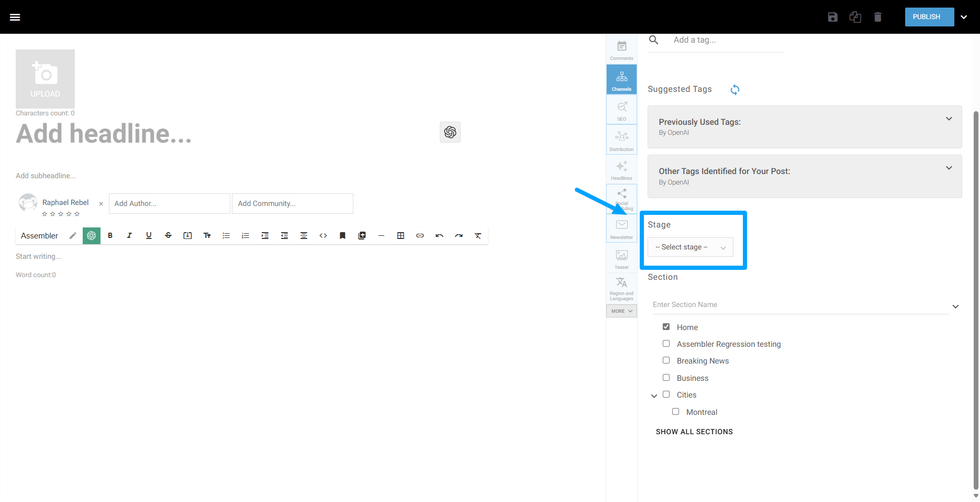Click the OpenAI icon beside headline

click(450, 132)
